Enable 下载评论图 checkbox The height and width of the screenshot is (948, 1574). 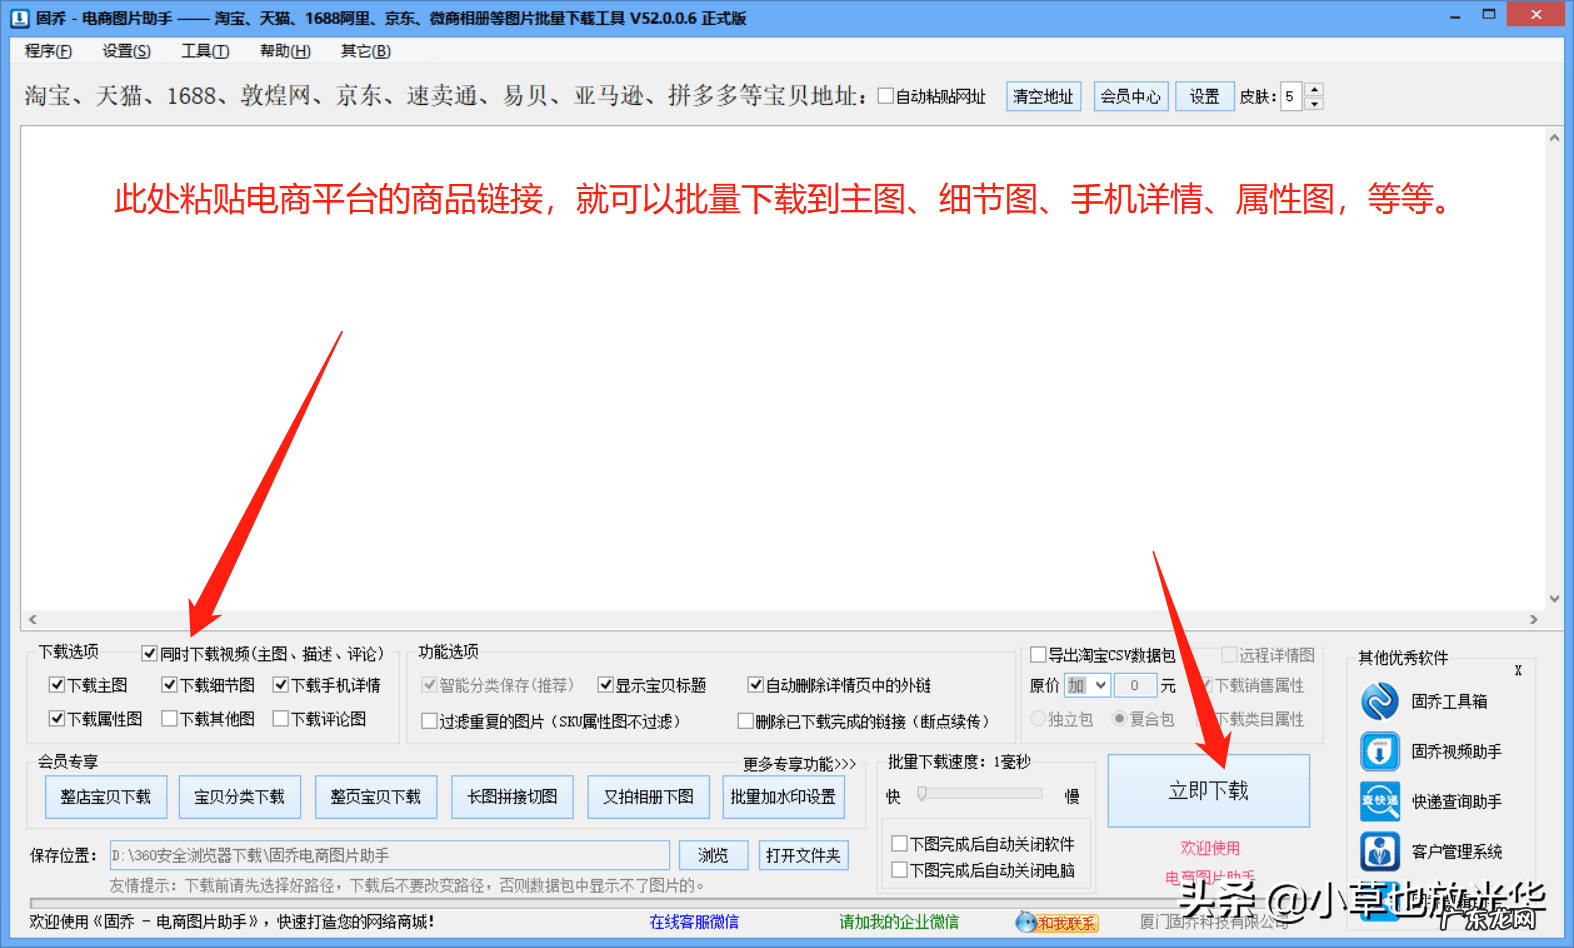[281, 719]
